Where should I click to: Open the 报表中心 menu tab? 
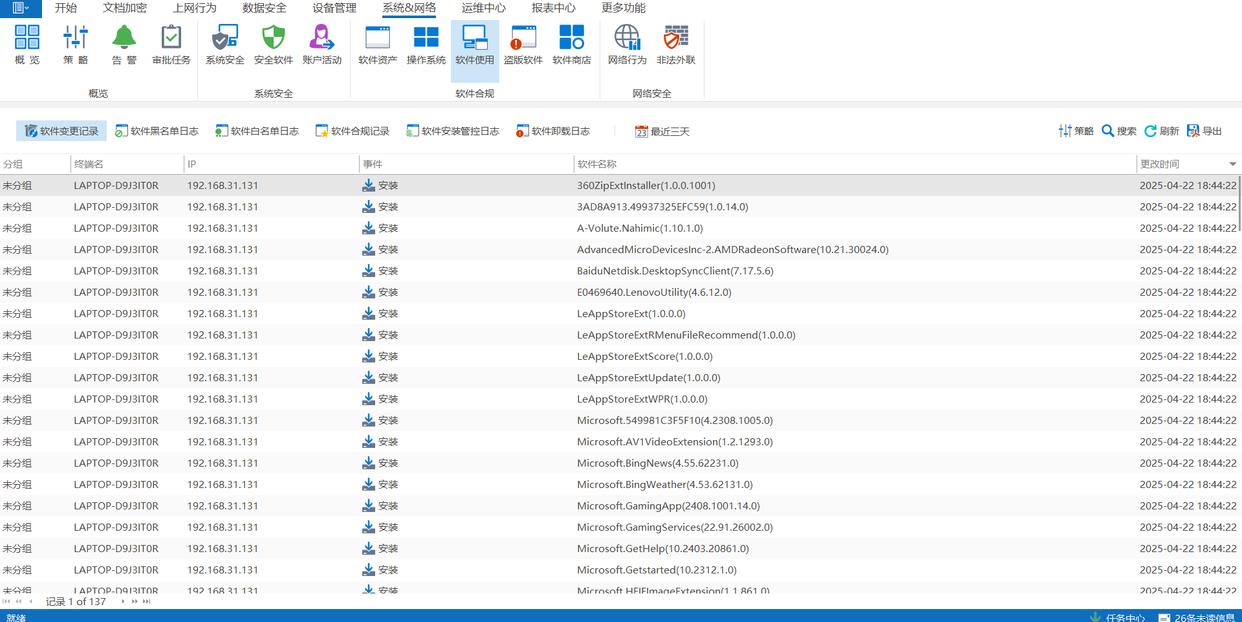click(553, 8)
